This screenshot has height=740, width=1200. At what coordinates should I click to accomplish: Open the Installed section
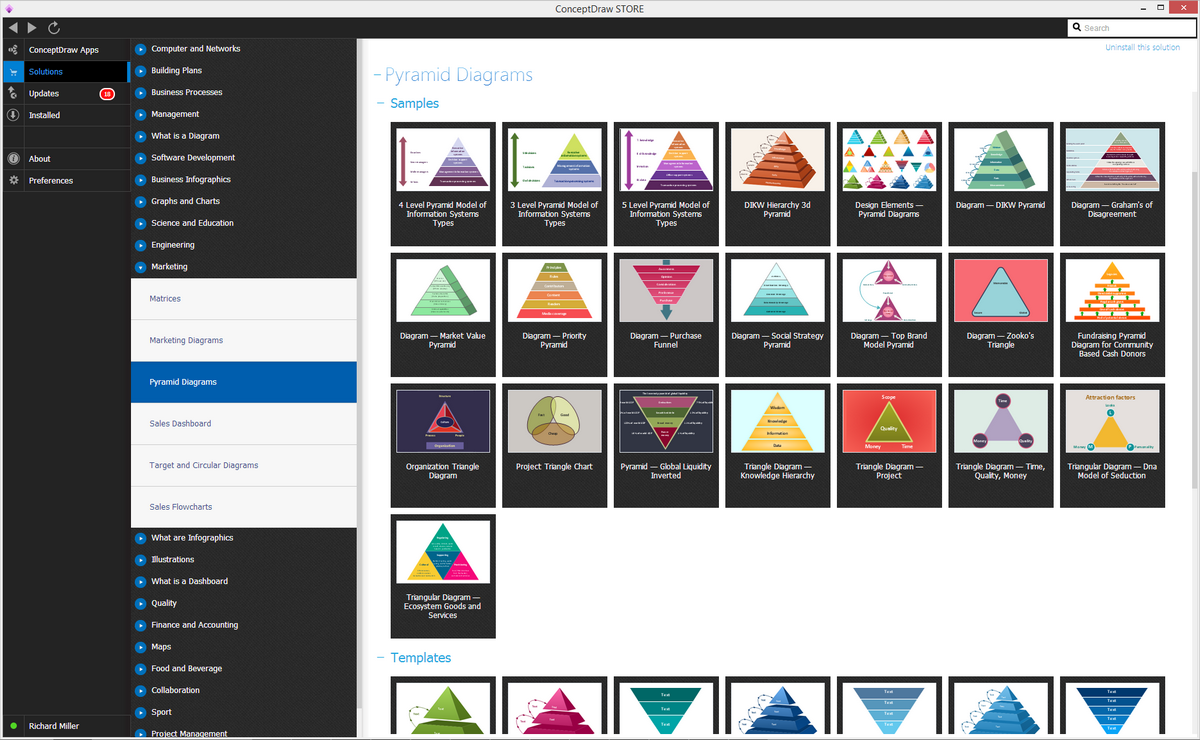65,115
